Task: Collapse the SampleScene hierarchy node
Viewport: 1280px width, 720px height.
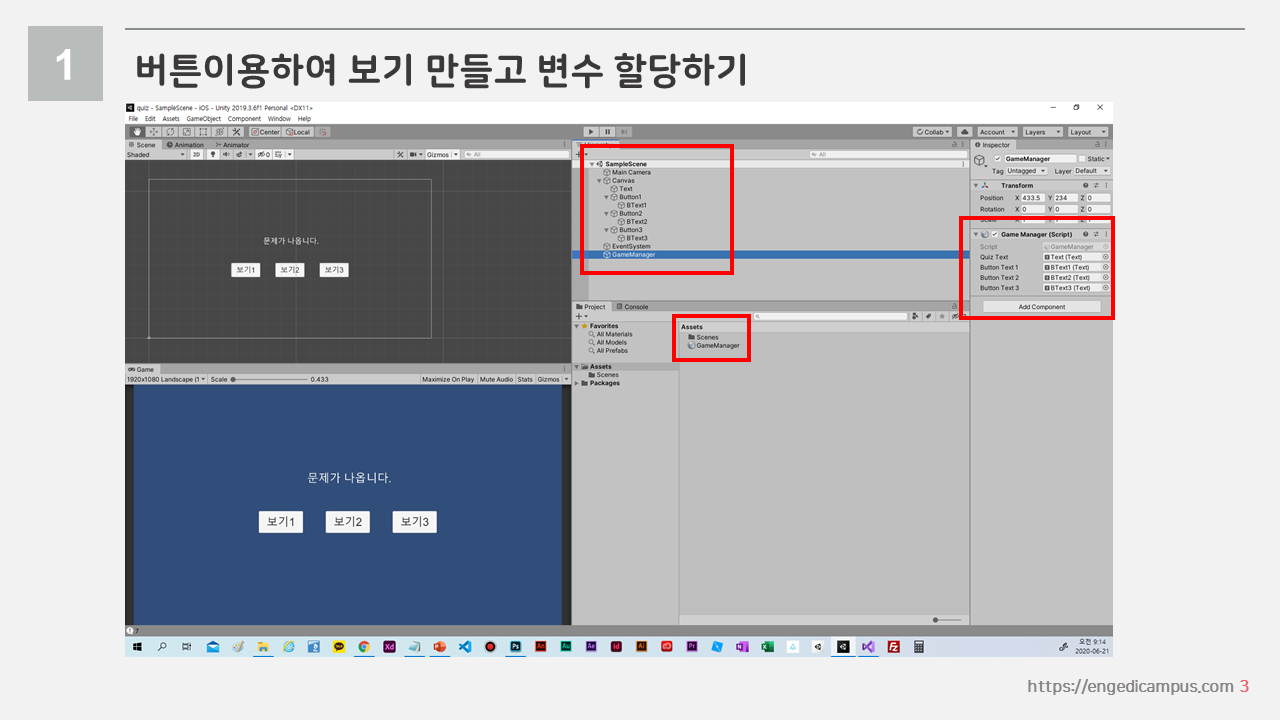Action: (x=592, y=164)
